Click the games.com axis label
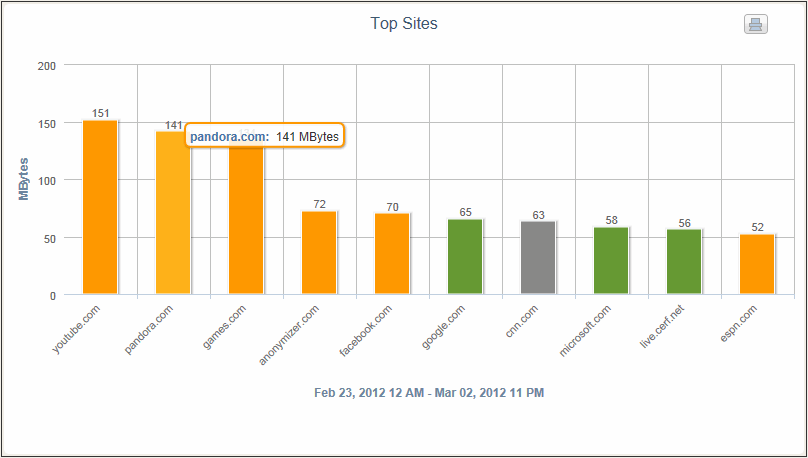This screenshot has width=808, height=458. click(225, 327)
